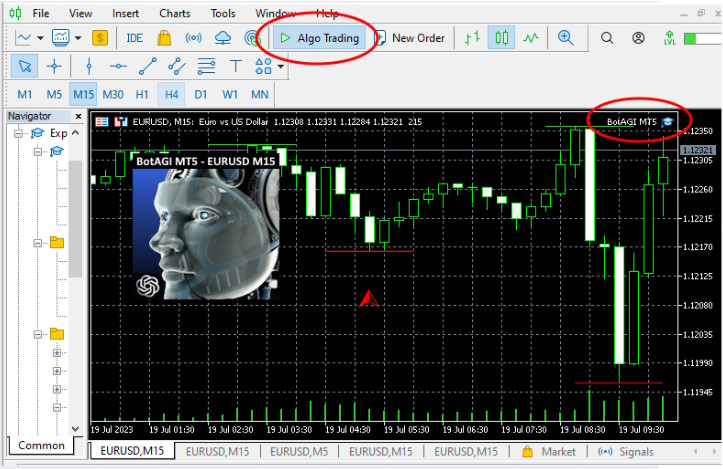Viewport: 723px width, 469px height.
Task: Open the VPS cloud icon
Action: pos(223,38)
